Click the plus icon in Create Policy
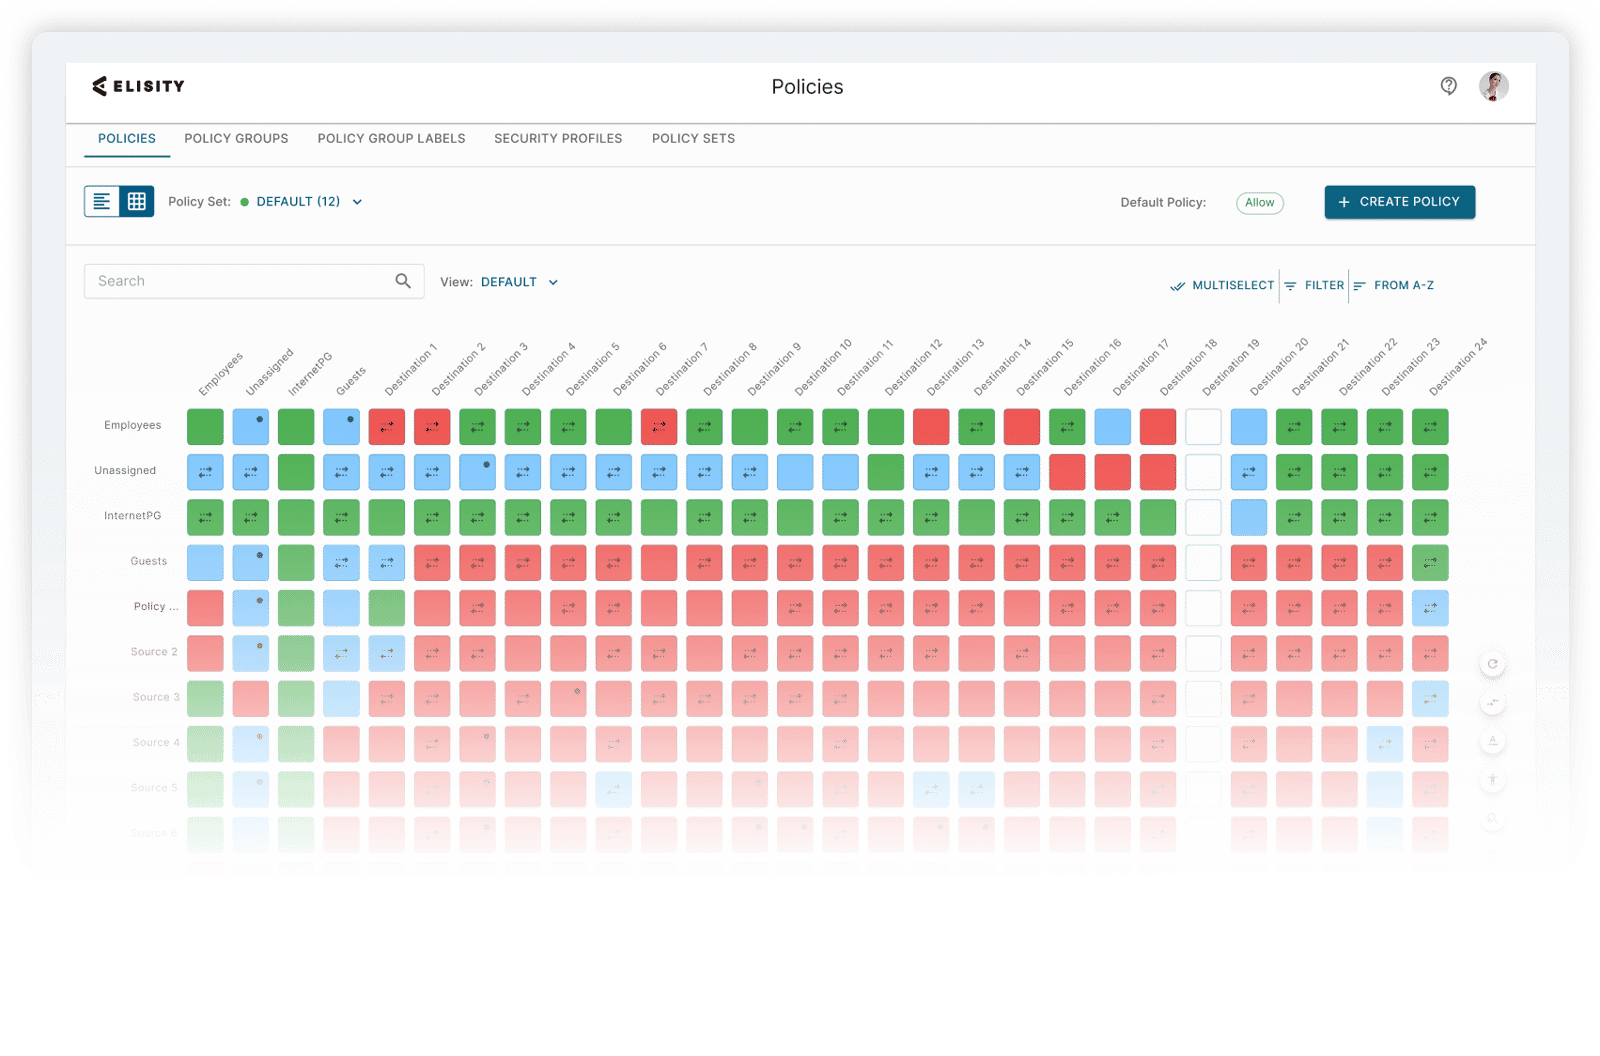This screenshot has width=1600, height=1056. (x=1344, y=202)
